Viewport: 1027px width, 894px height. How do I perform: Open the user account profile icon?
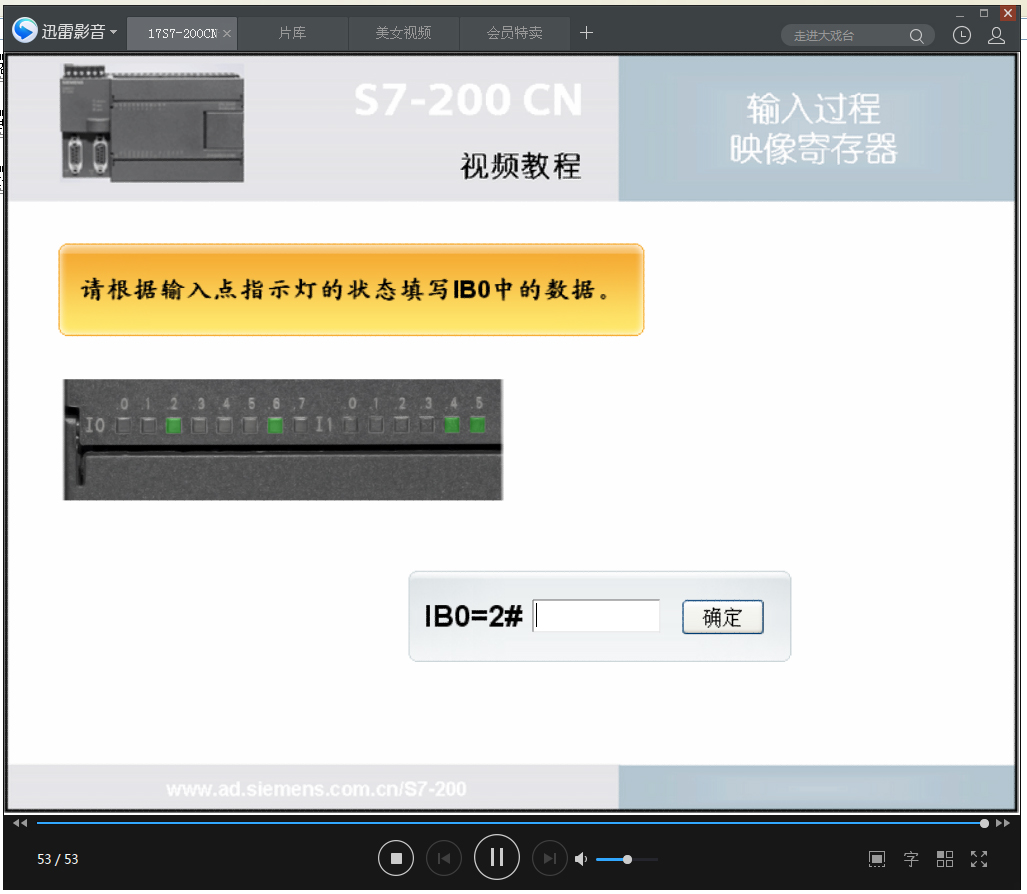pyautogui.click(x=996, y=35)
